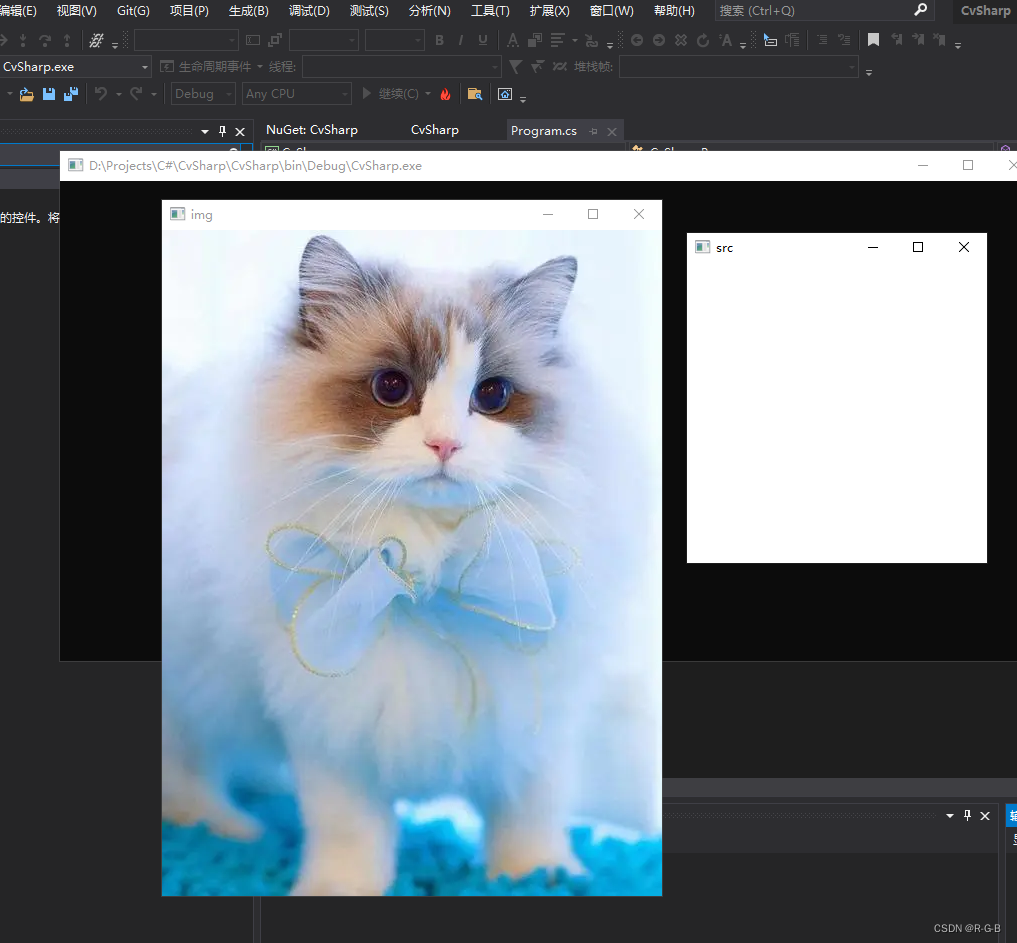Toggle underline formatting icon

coord(483,40)
